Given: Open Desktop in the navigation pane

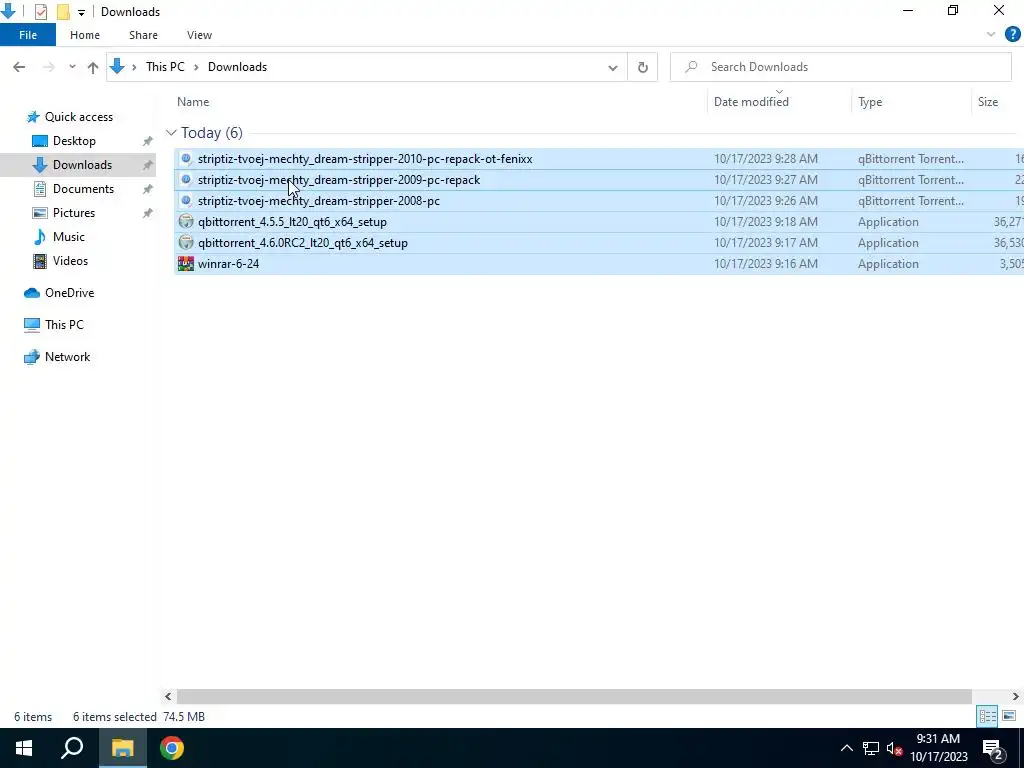Looking at the screenshot, I should 74,141.
